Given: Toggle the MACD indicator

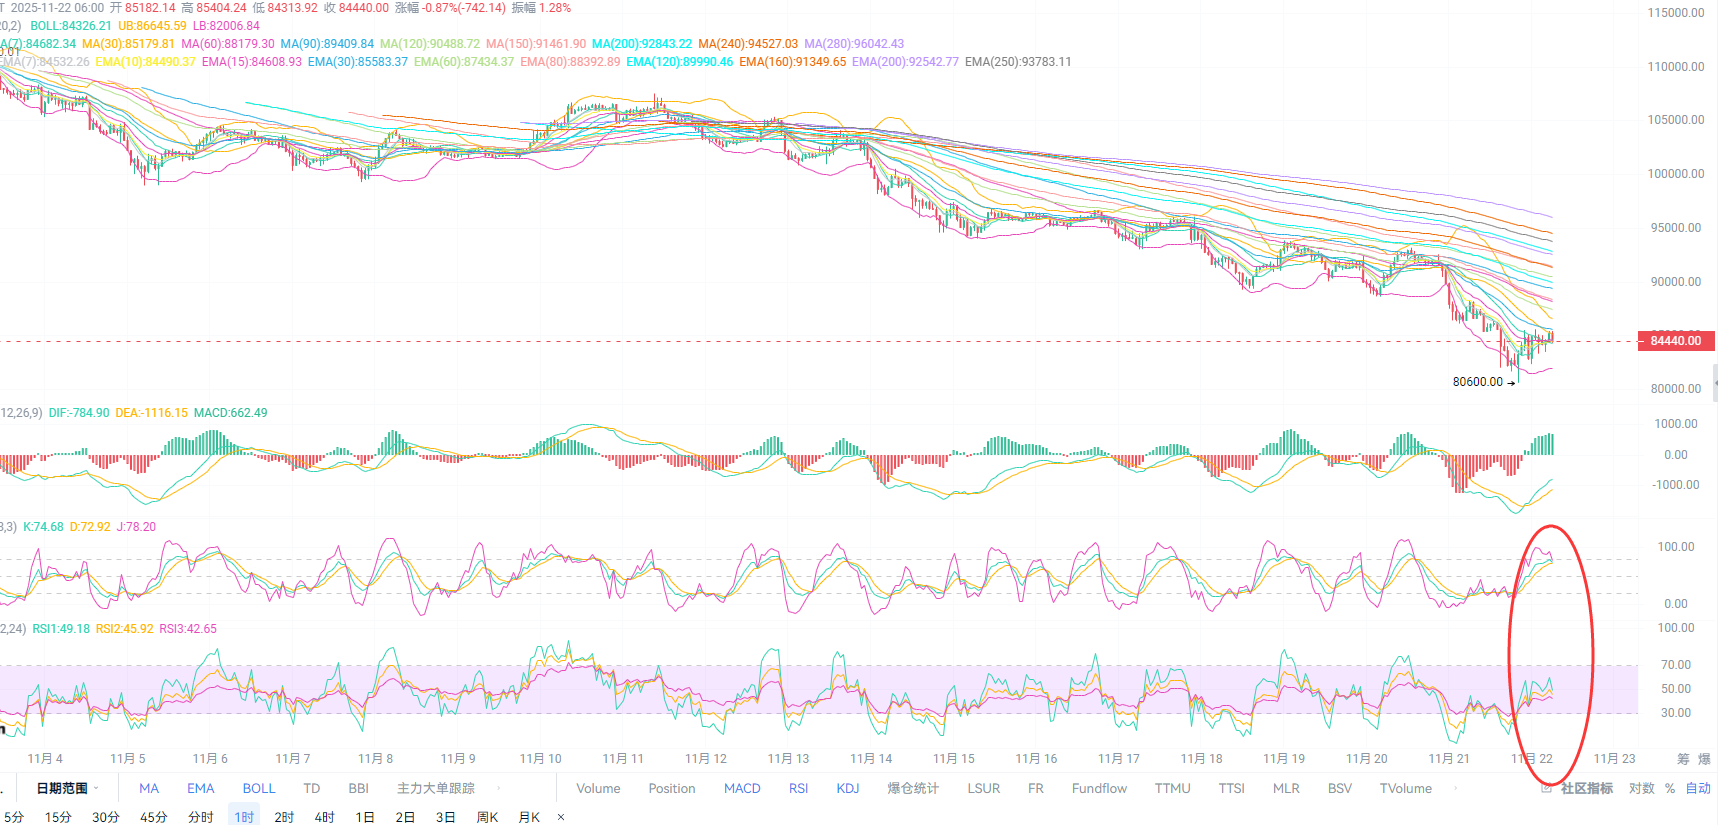Looking at the screenshot, I should [x=742, y=788].
